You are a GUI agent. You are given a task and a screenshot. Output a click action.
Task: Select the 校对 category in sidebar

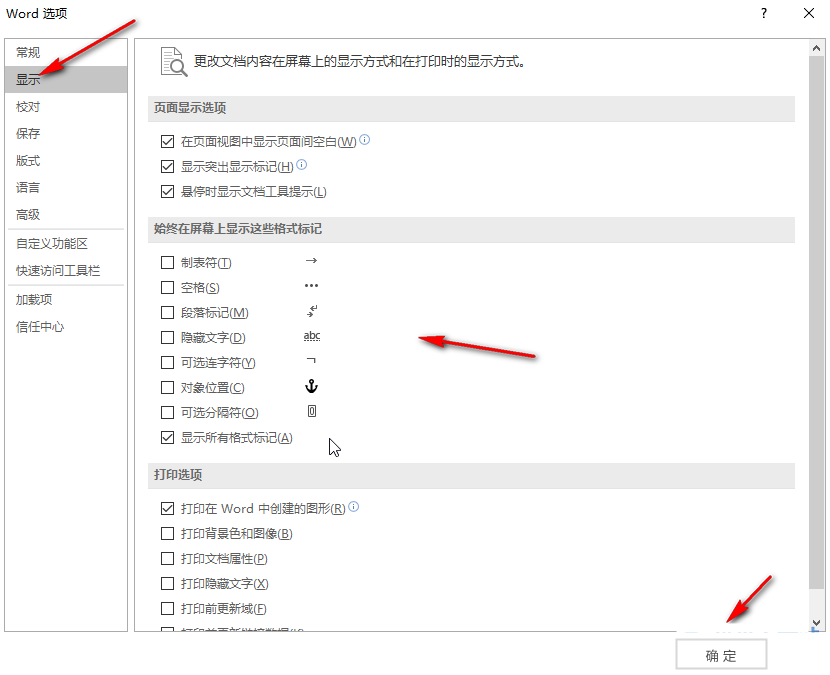coord(27,106)
